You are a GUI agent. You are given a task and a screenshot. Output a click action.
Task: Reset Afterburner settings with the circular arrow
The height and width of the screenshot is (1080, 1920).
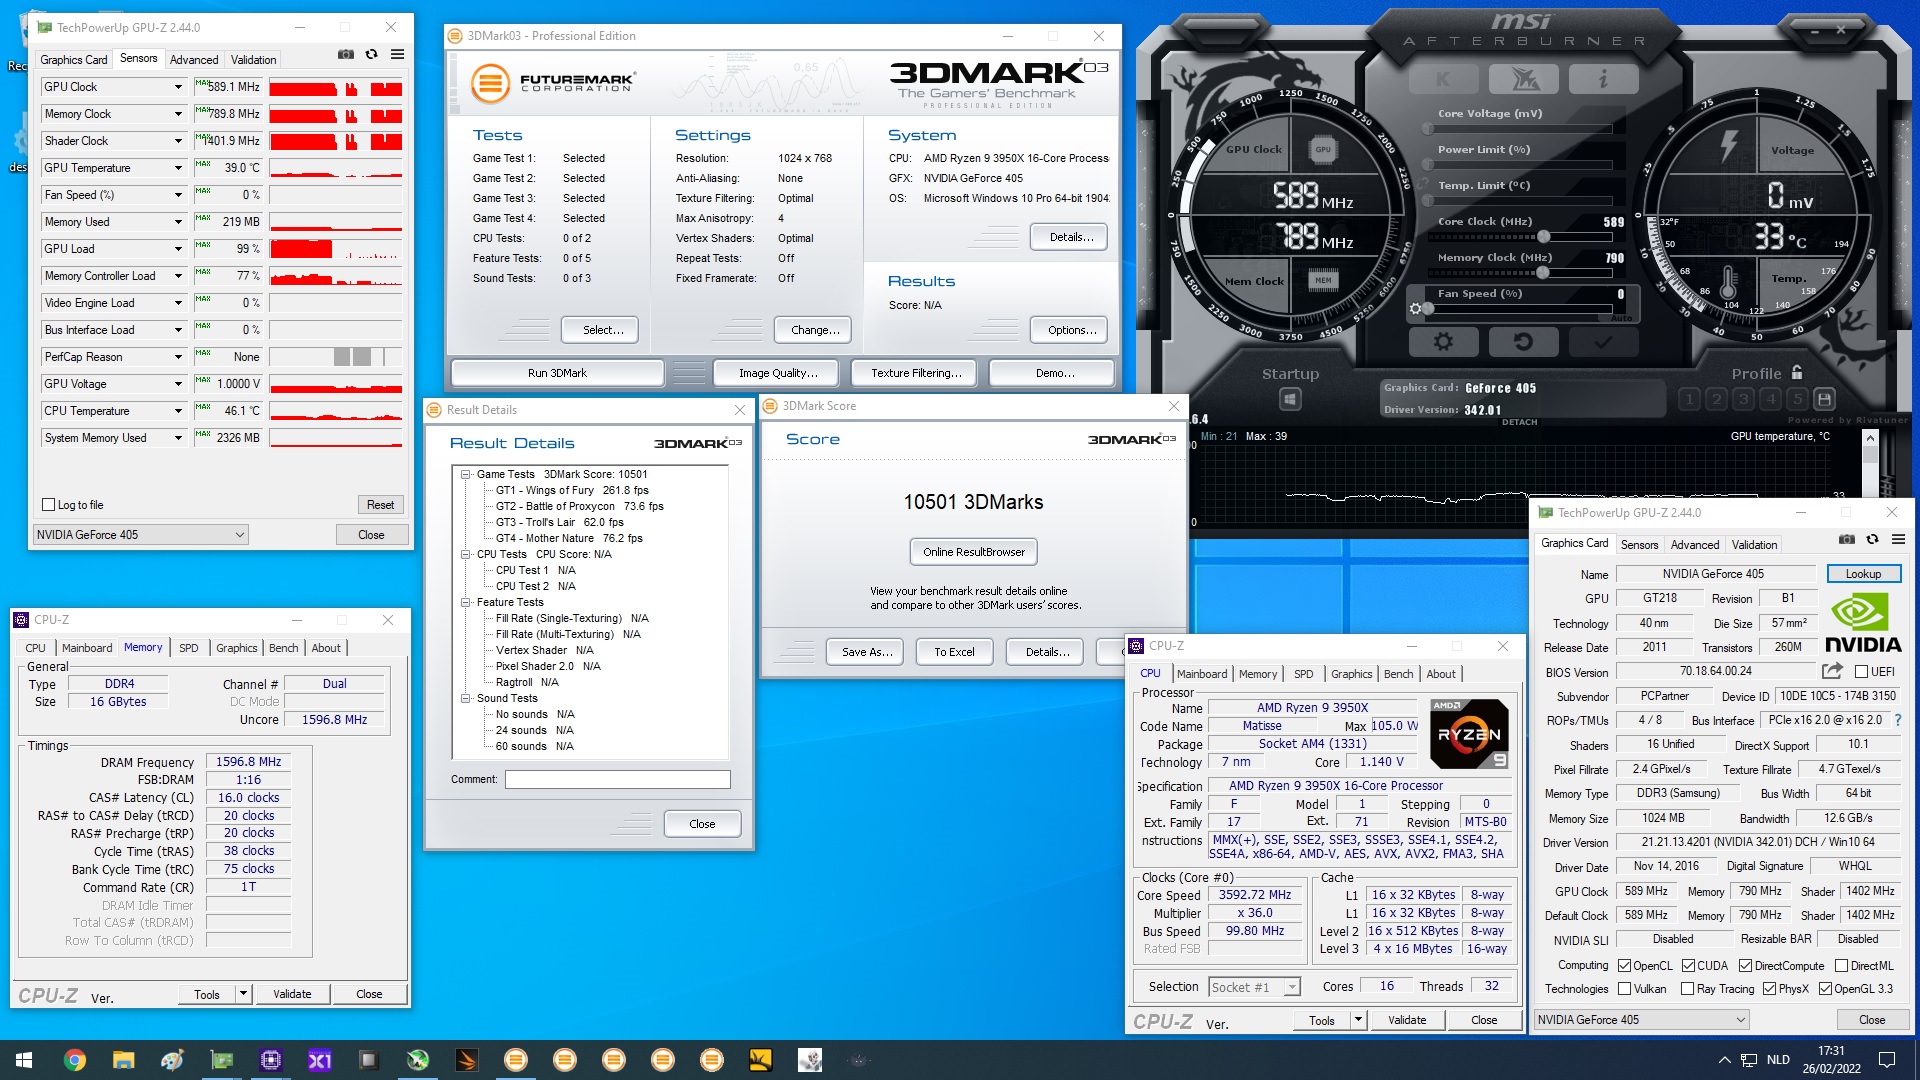pyautogui.click(x=1523, y=342)
